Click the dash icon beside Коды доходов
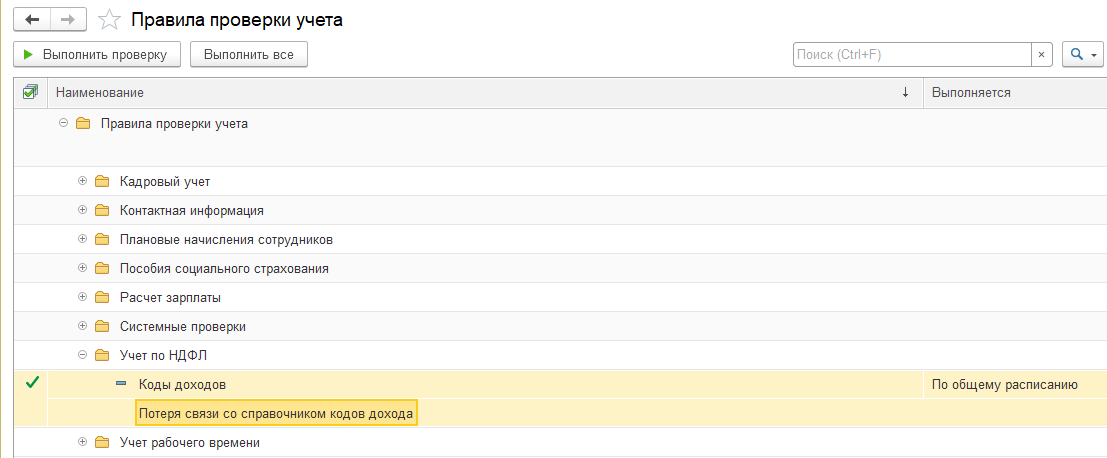This screenshot has height=458, width=1107. coord(121,384)
